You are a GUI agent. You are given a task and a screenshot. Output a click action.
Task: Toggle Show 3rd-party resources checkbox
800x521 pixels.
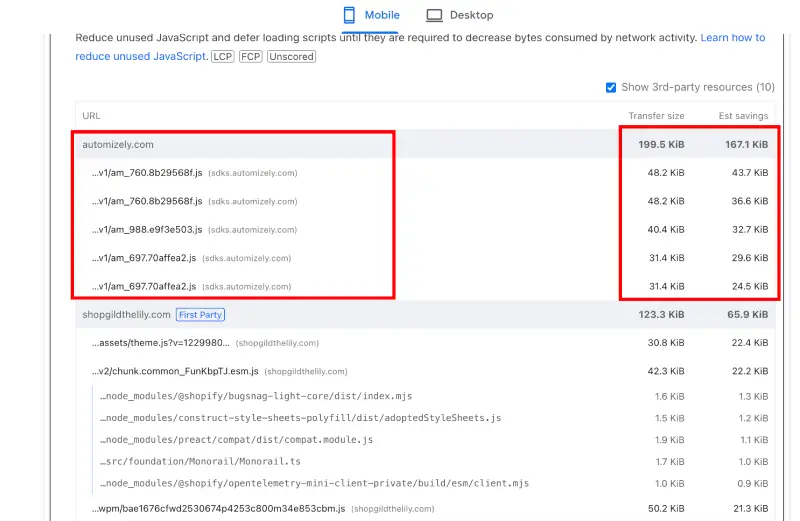pyautogui.click(x=611, y=87)
